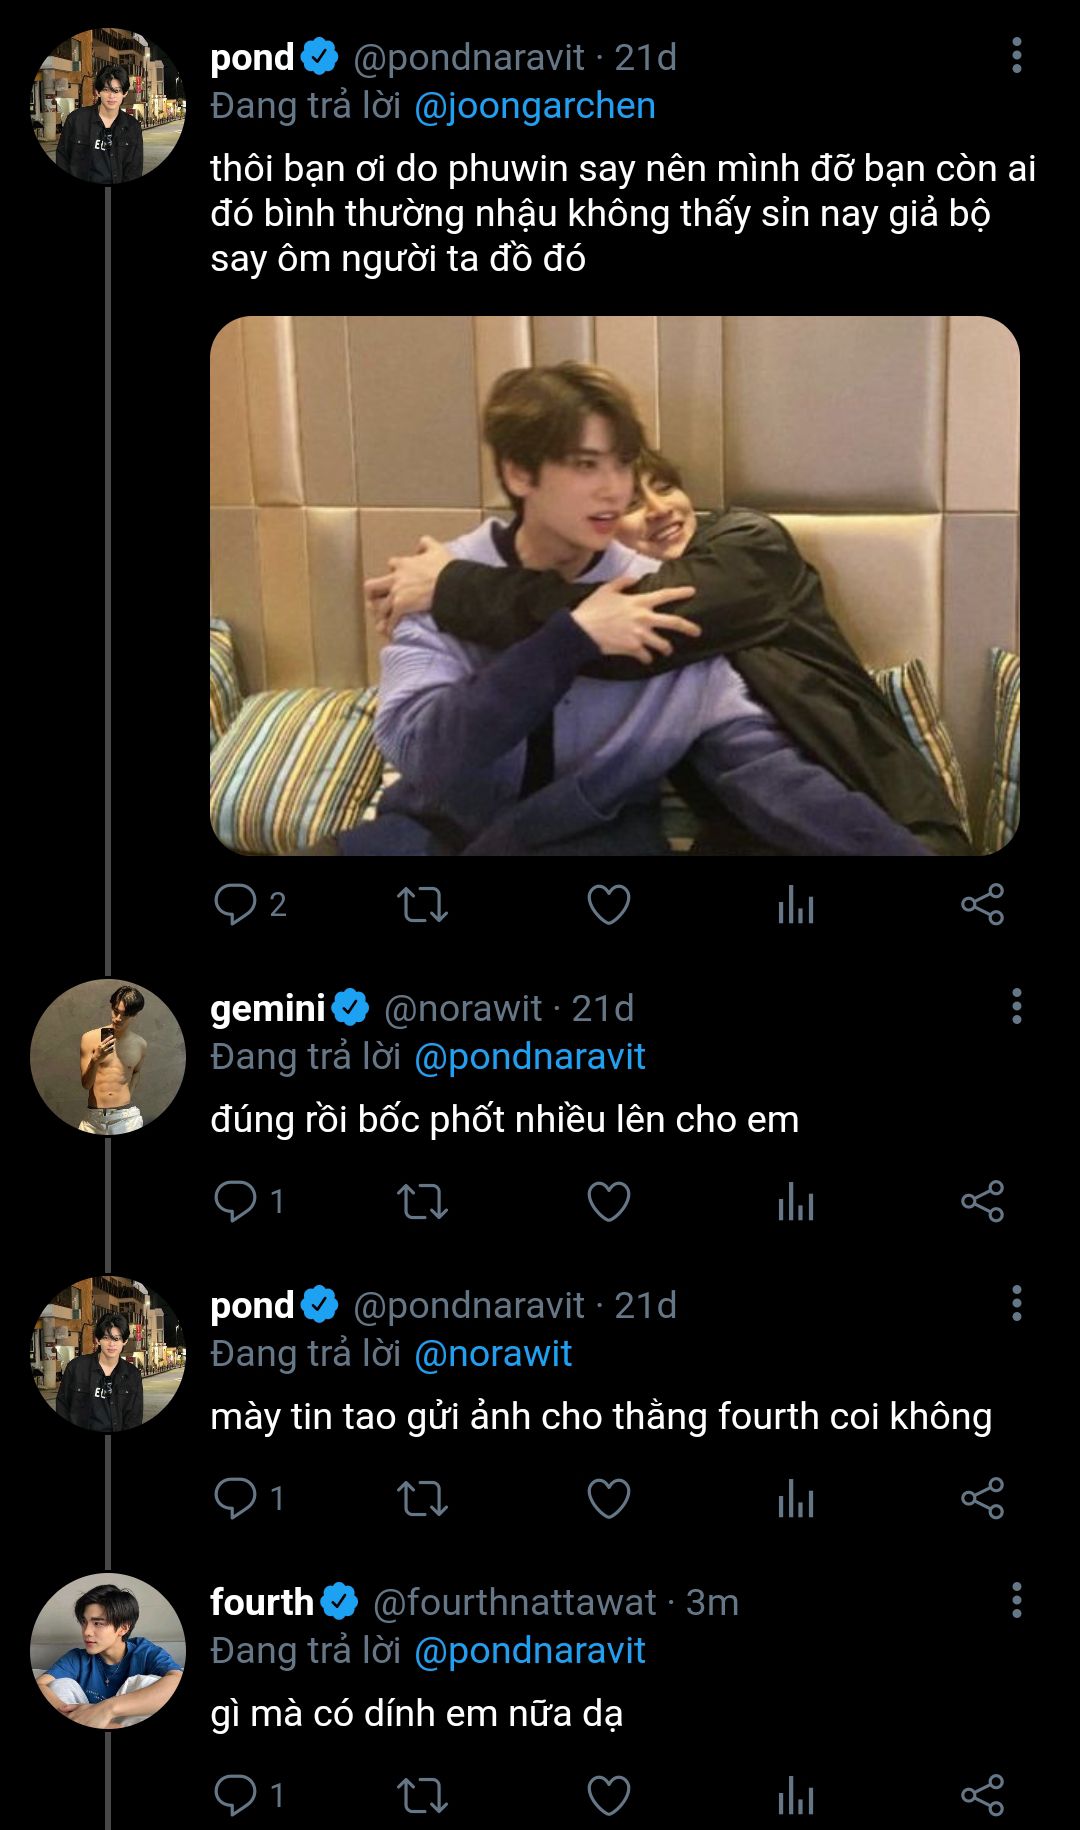Reply to pond's photo tweet
The height and width of the screenshot is (1830, 1080).
236,905
